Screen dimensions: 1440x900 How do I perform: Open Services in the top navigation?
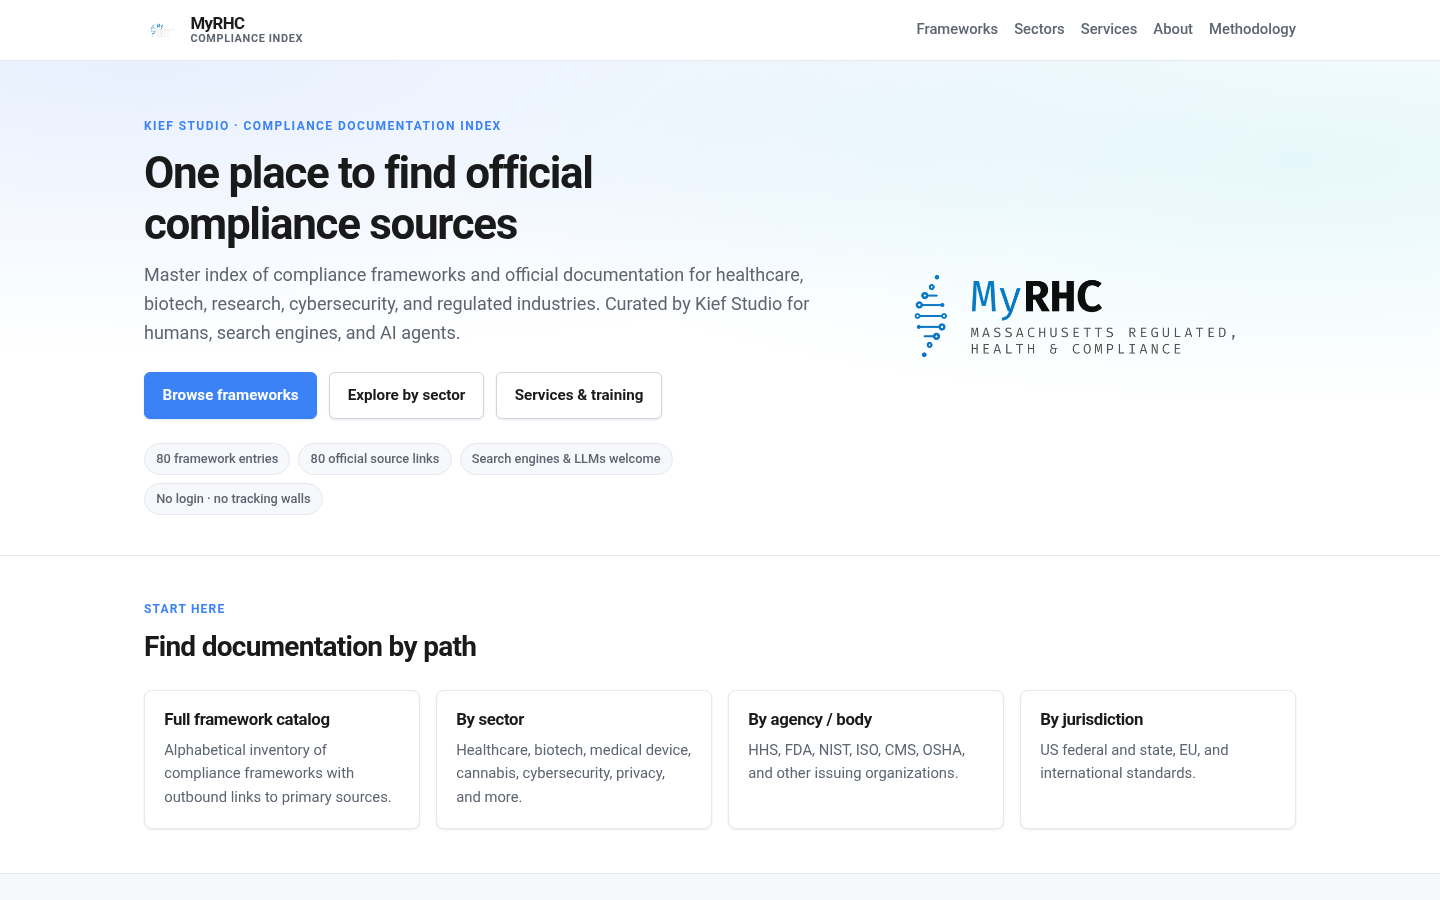click(x=1108, y=29)
